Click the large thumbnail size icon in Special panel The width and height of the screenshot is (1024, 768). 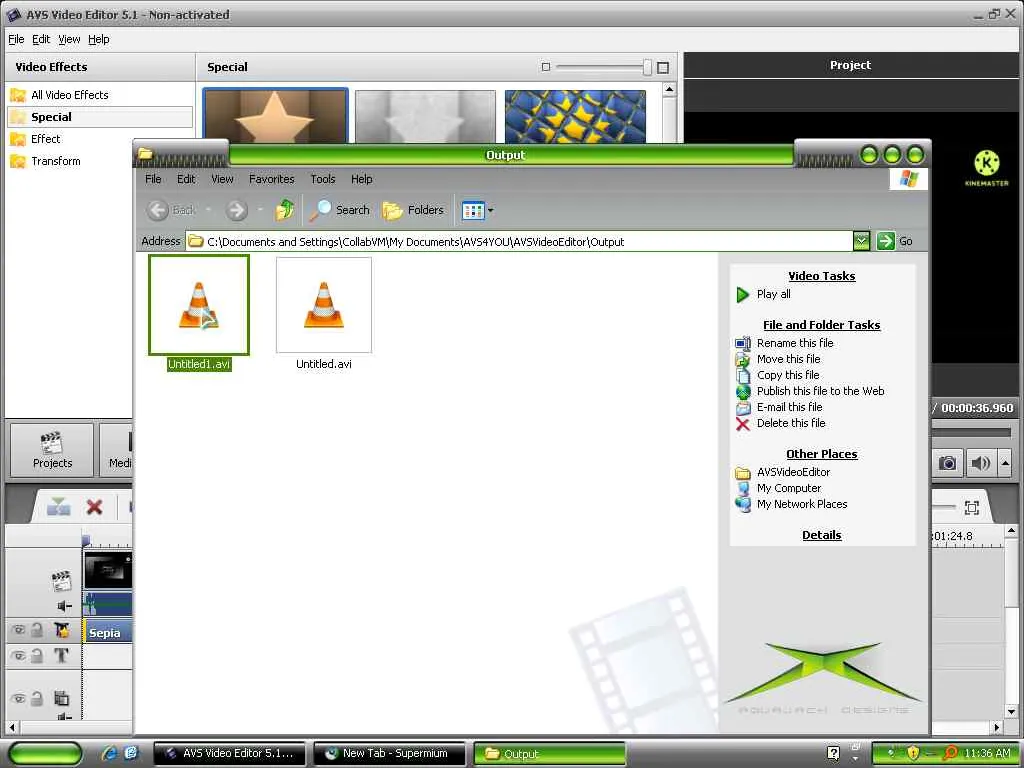pos(663,67)
